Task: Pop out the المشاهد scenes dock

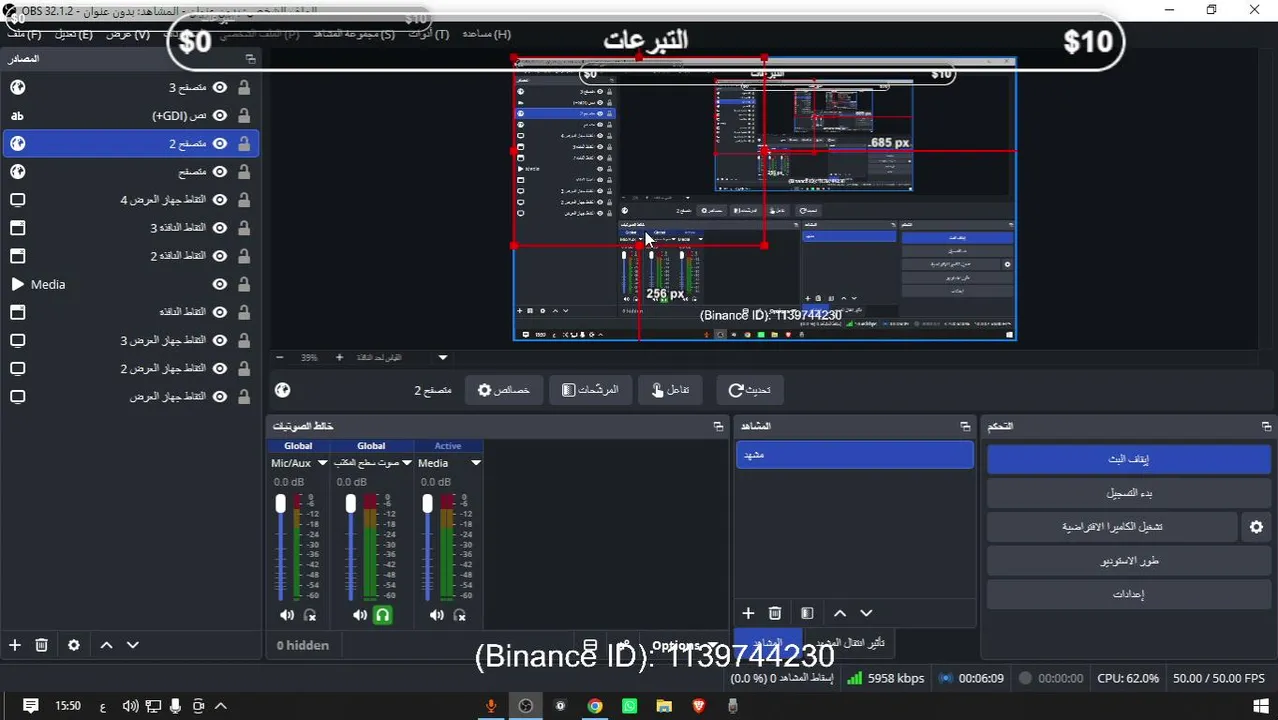Action: coord(965,426)
